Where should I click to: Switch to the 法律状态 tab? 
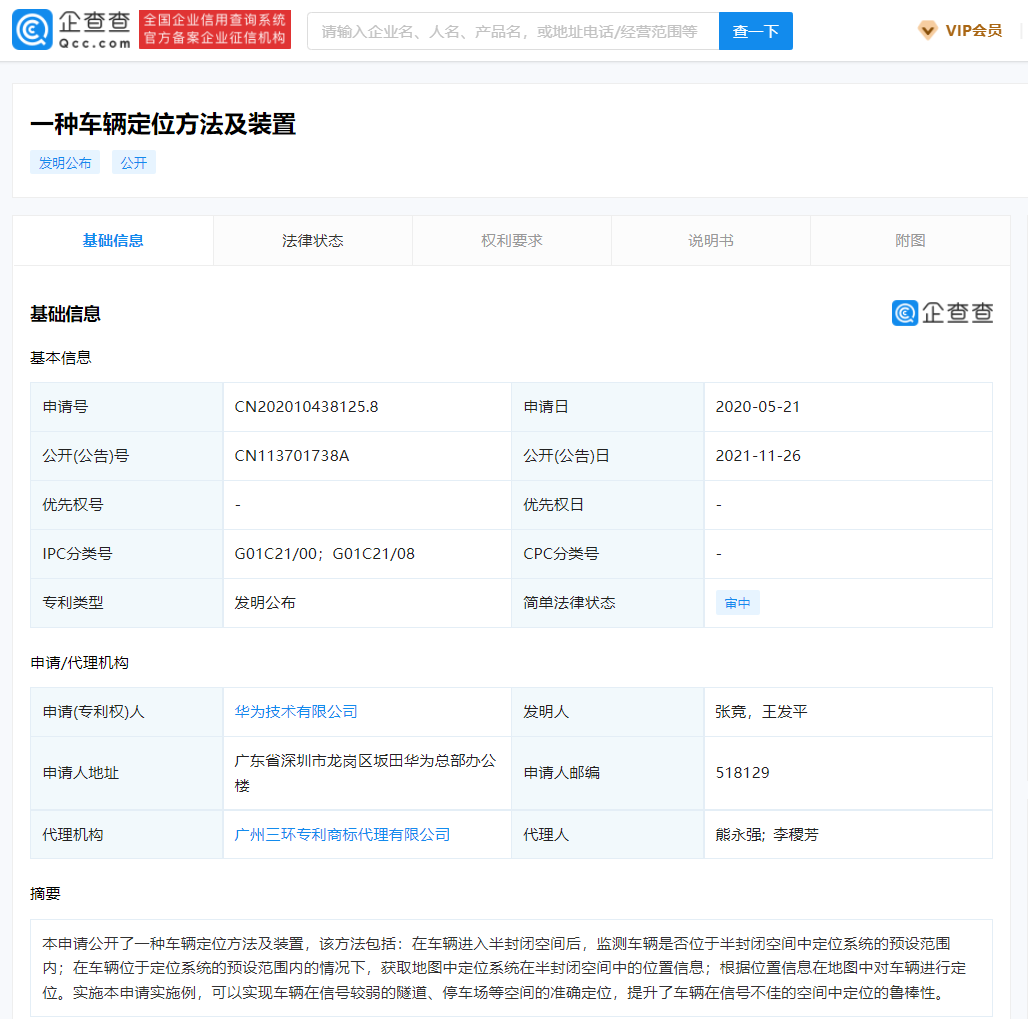(312, 240)
